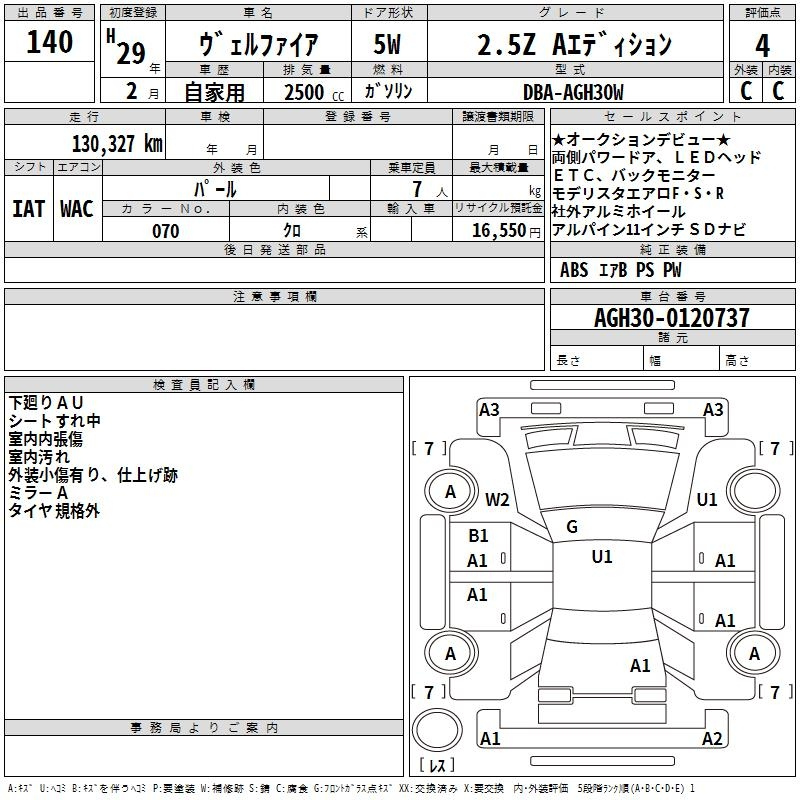Select the セールスポイント header
This screenshot has height=800, width=800.
coord(672,117)
